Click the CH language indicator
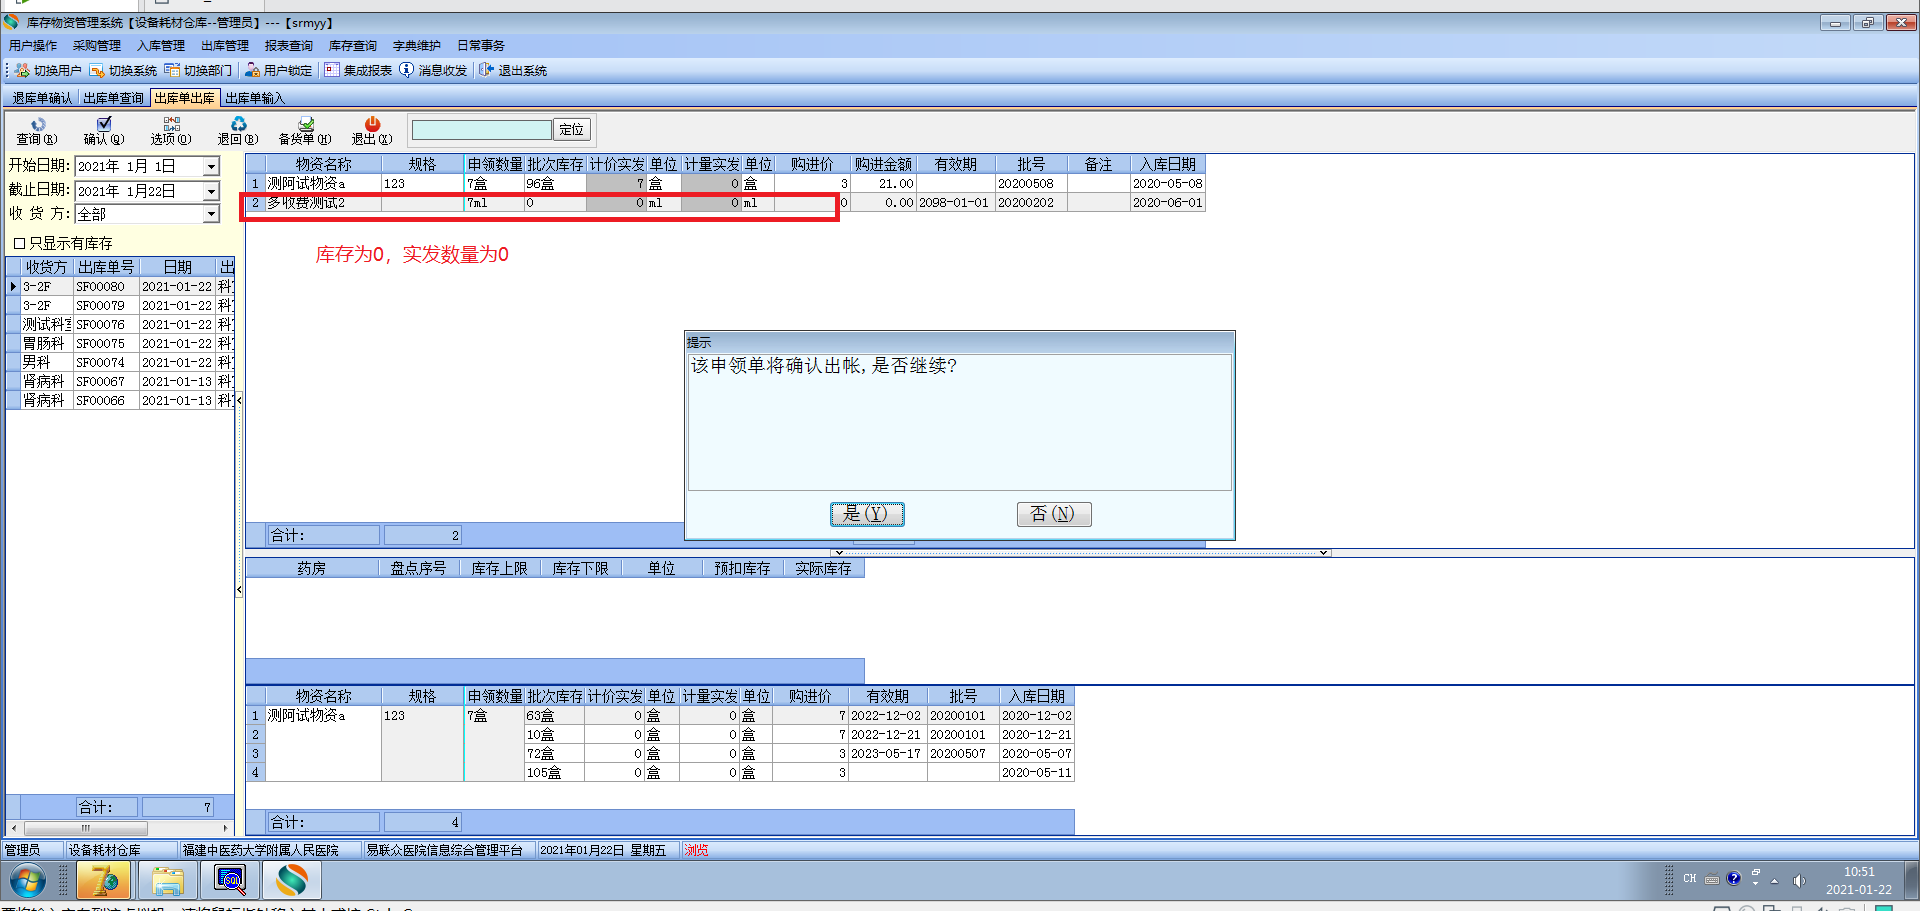 point(1689,879)
